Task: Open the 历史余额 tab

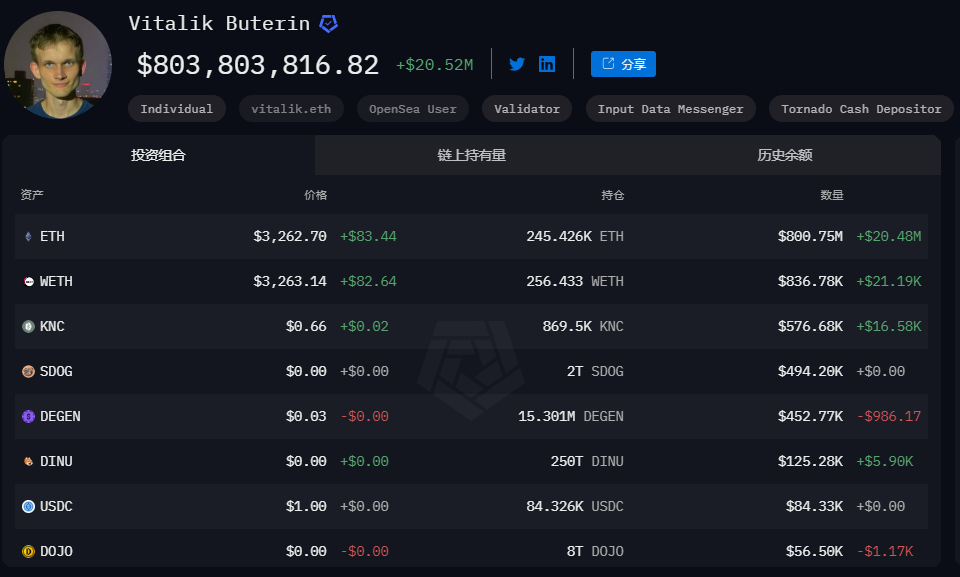Action: [784, 156]
